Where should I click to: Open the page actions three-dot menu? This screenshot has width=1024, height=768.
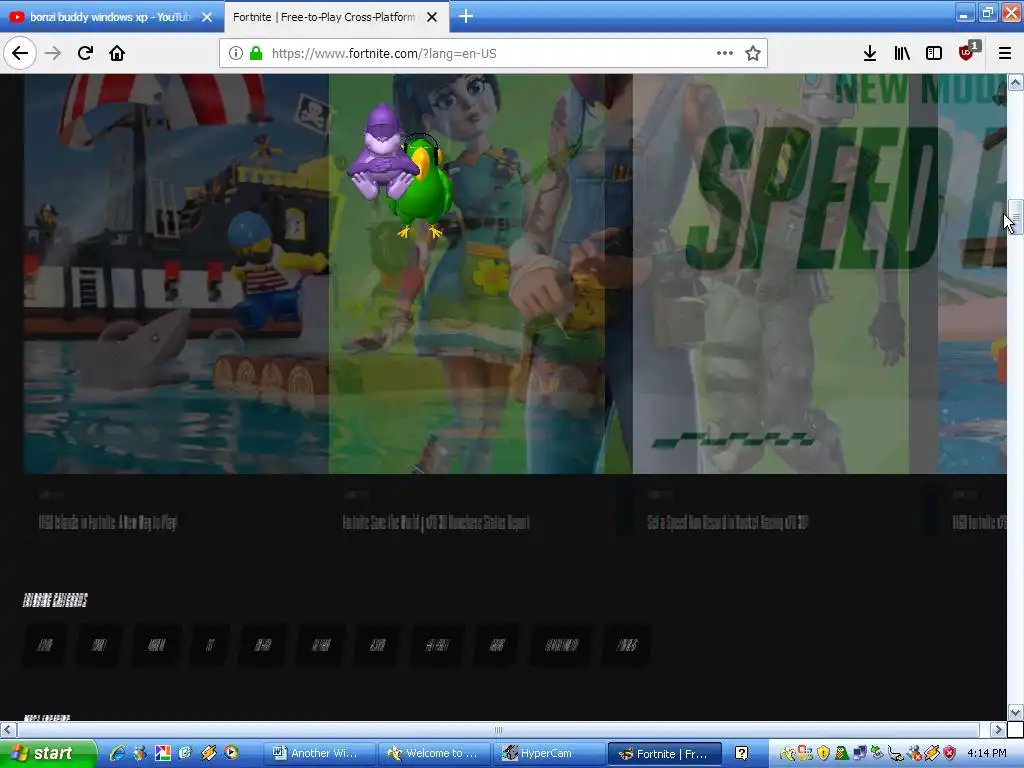(725, 53)
